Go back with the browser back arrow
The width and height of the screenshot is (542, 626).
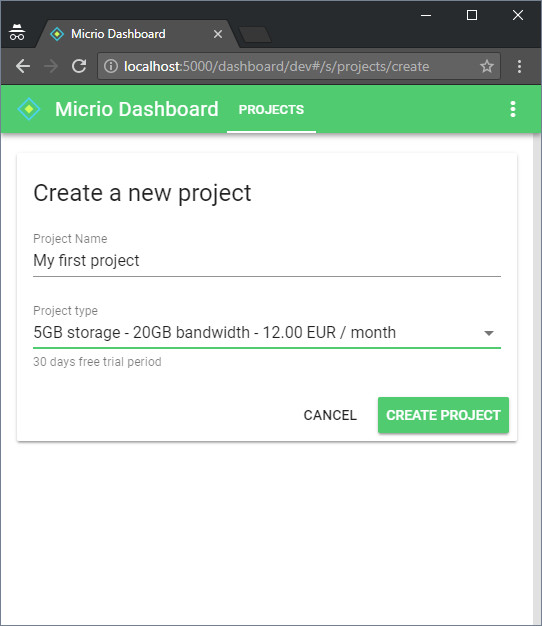point(23,66)
